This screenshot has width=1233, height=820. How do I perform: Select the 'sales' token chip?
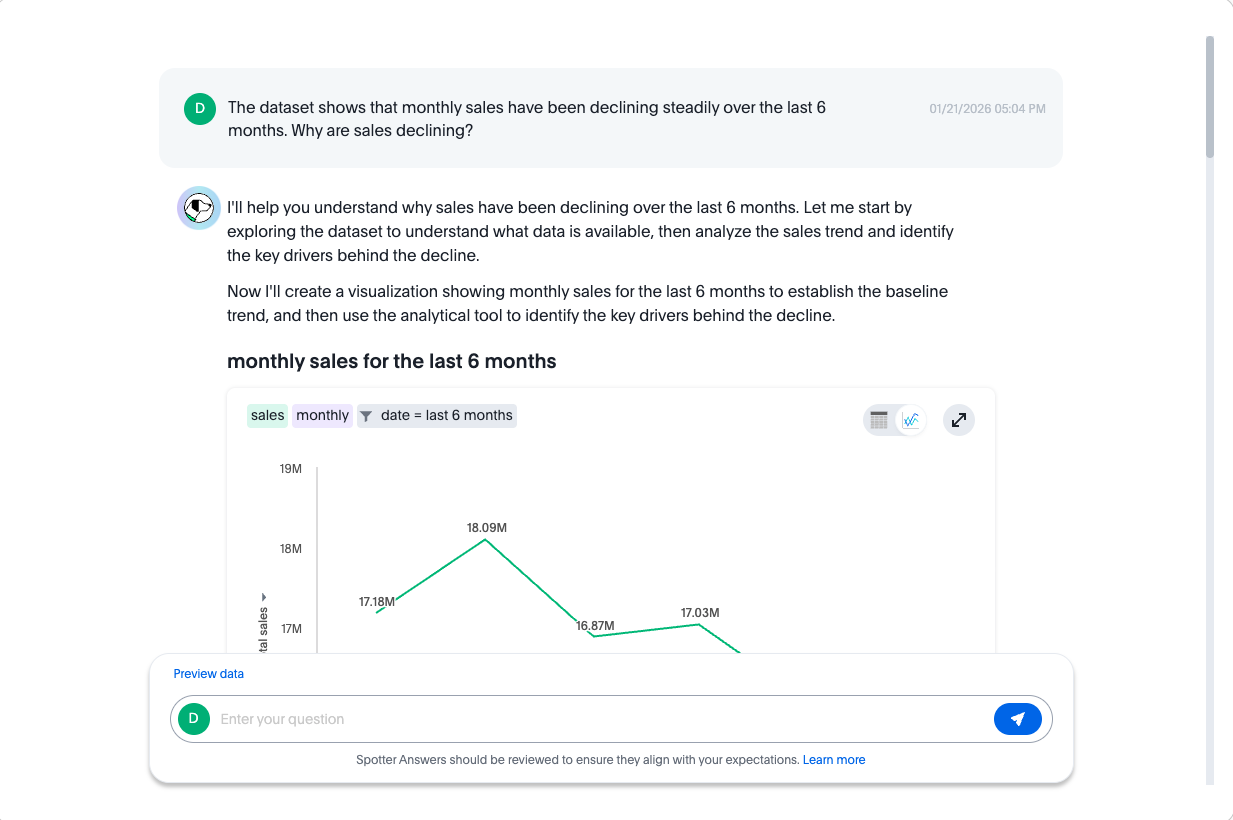tap(266, 415)
